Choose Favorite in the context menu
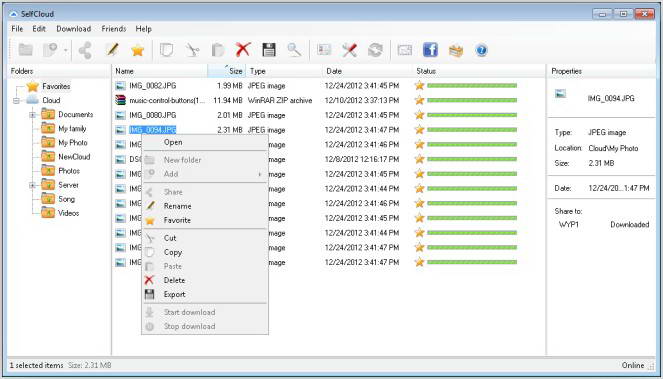 pos(205,220)
